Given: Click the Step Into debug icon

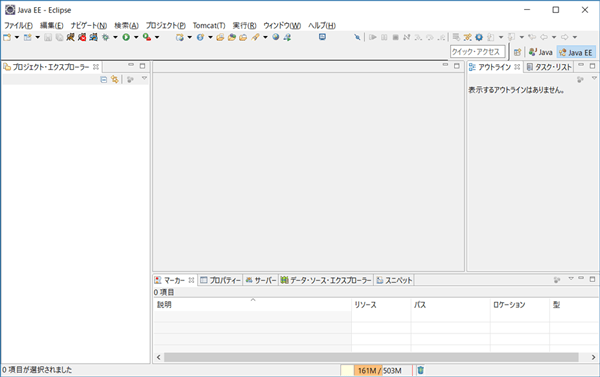Looking at the screenshot, I should click(x=418, y=37).
